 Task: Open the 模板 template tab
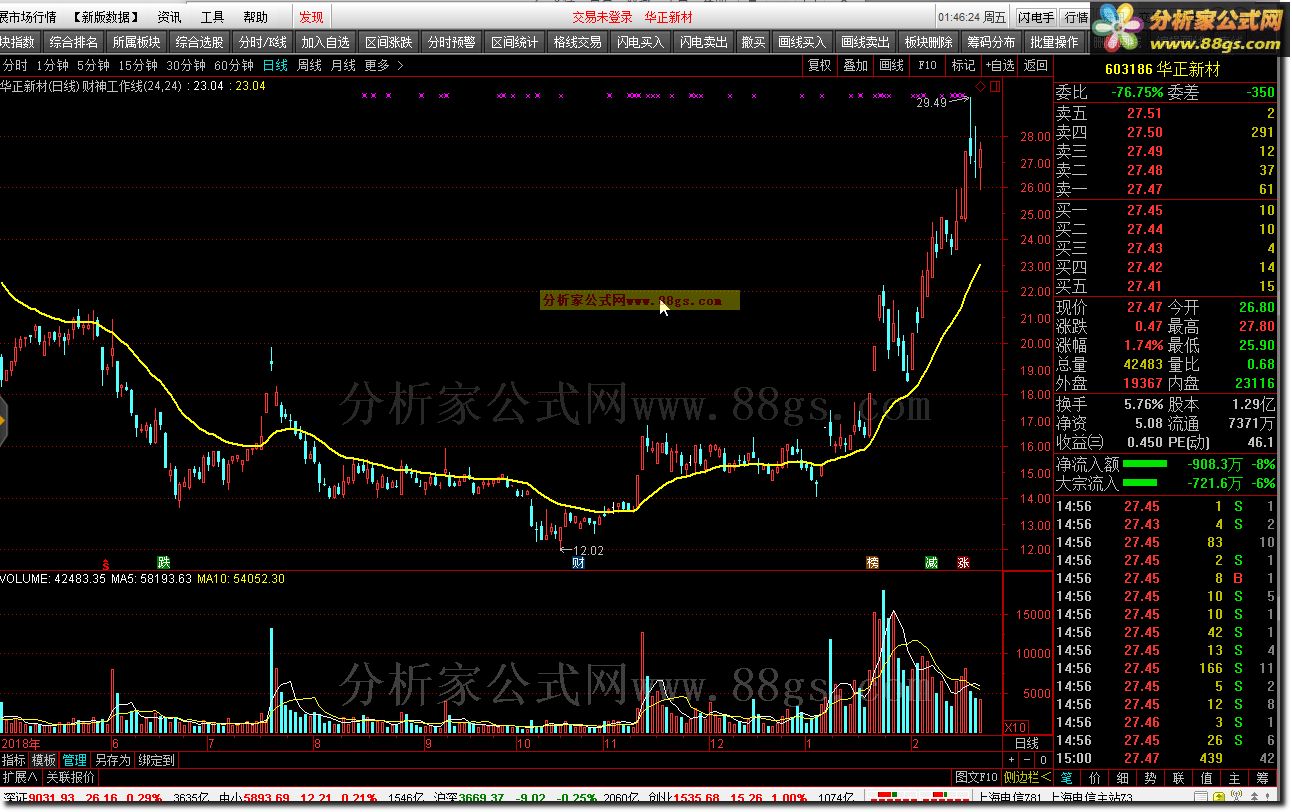44,760
